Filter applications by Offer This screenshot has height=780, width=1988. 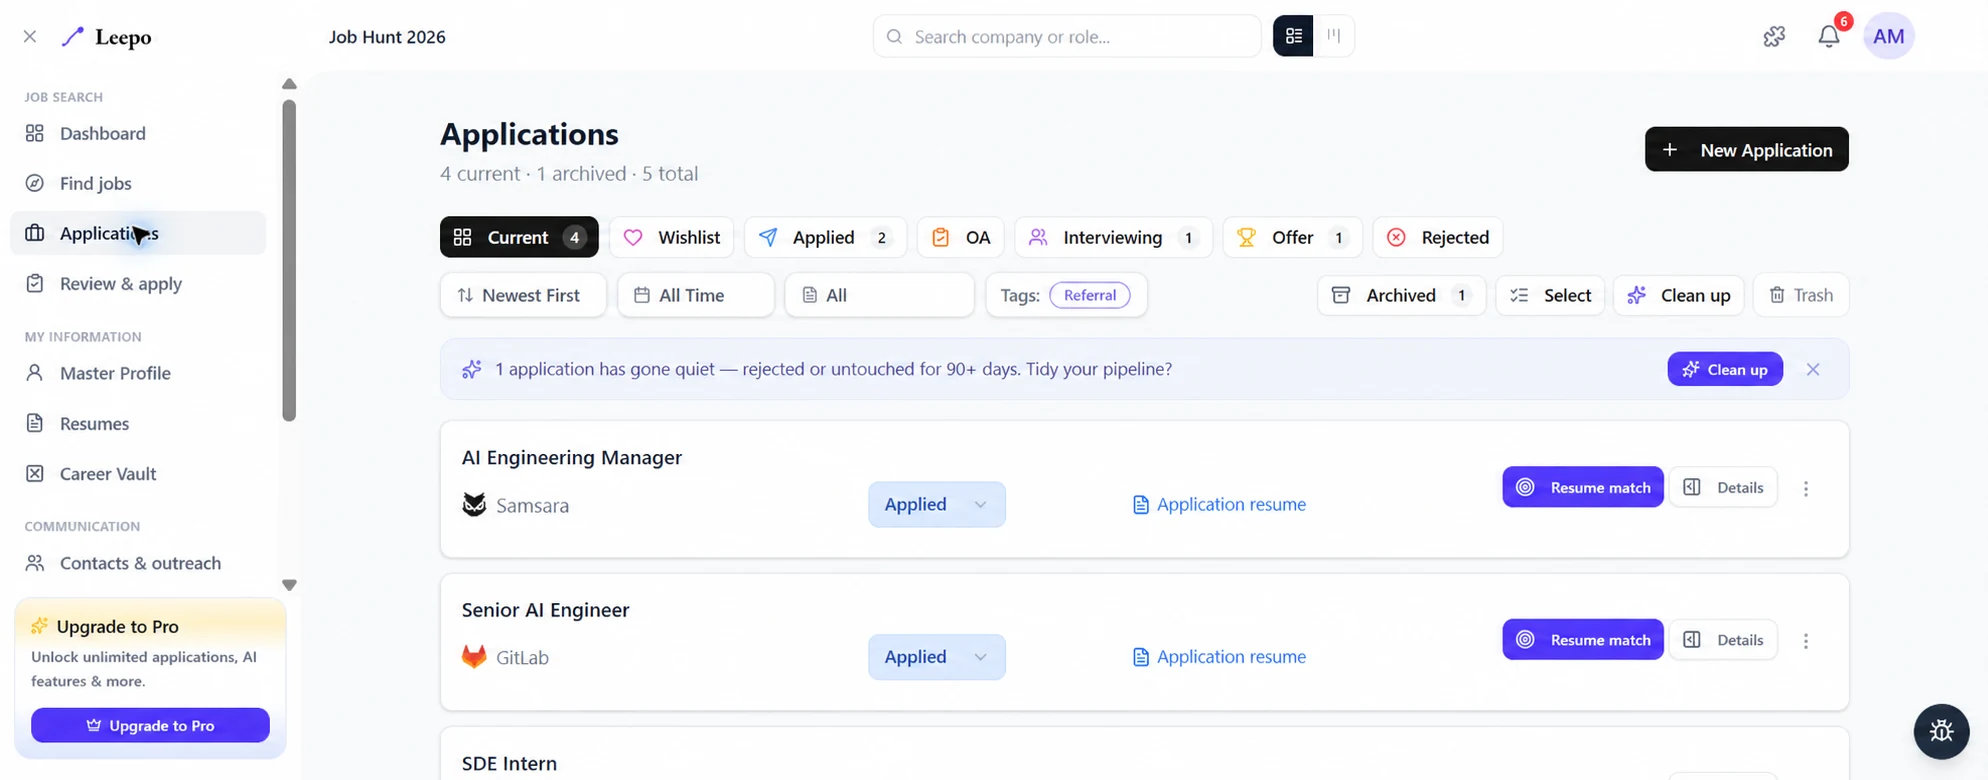point(1292,237)
